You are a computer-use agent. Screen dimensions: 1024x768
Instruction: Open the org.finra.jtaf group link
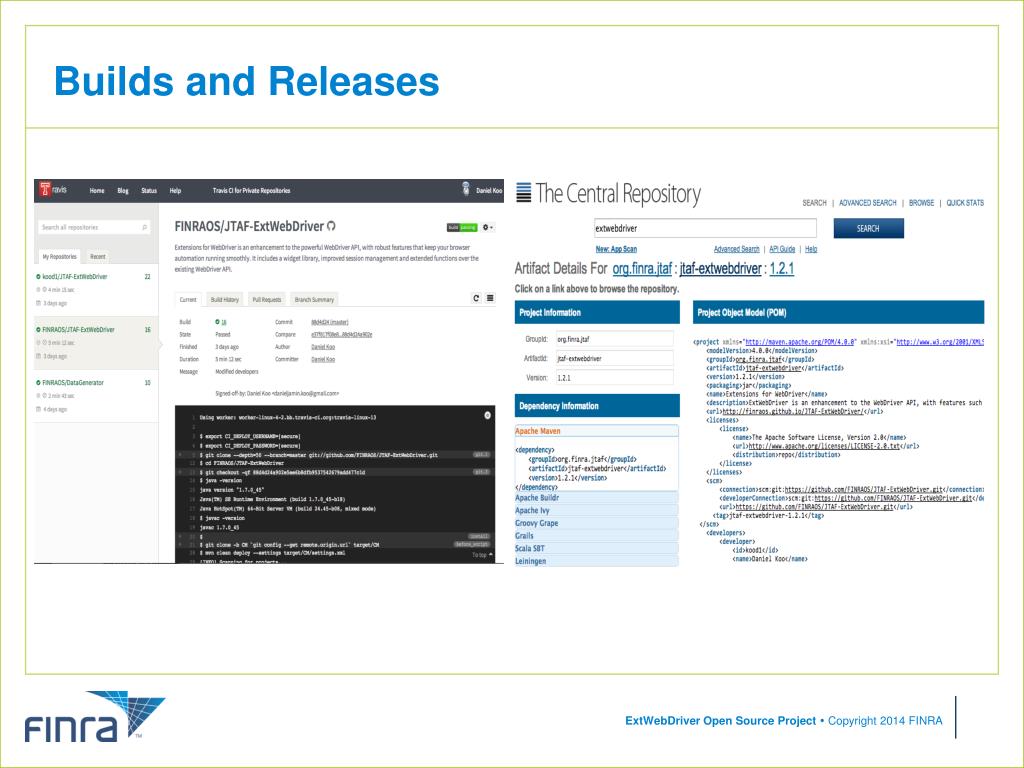coord(642,268)
